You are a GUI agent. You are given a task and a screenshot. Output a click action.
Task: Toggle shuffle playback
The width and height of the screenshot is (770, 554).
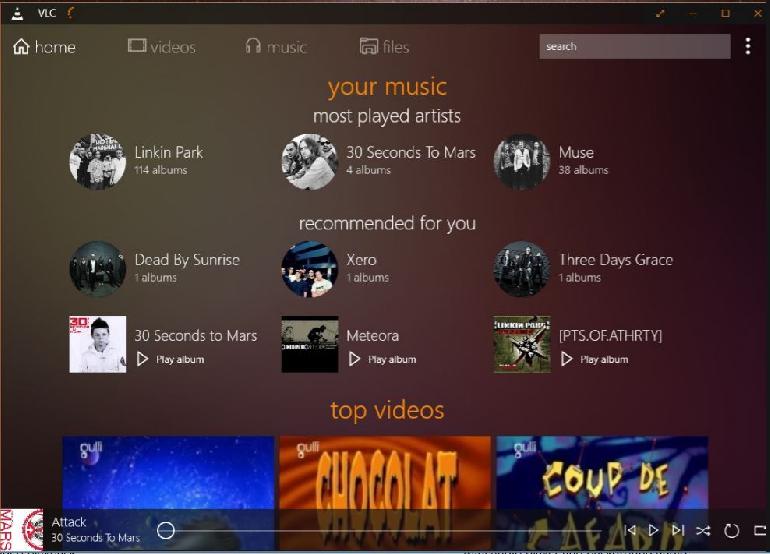point(703,530)
